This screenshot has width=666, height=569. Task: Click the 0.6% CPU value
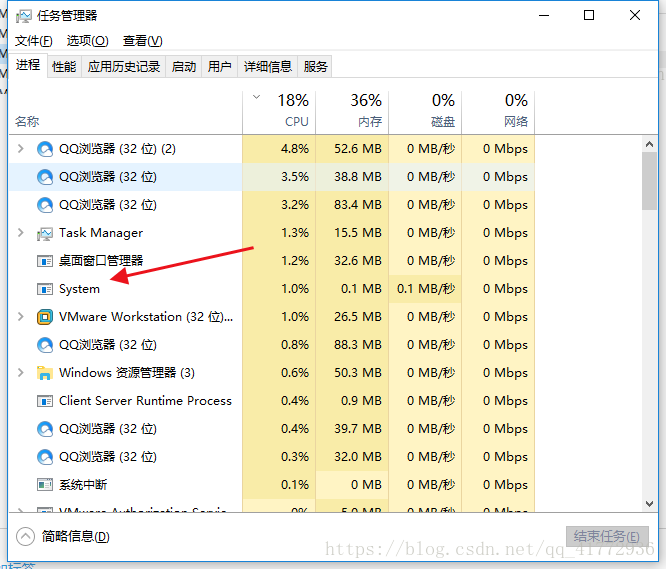pyautogui.click(x=295, y=373)
